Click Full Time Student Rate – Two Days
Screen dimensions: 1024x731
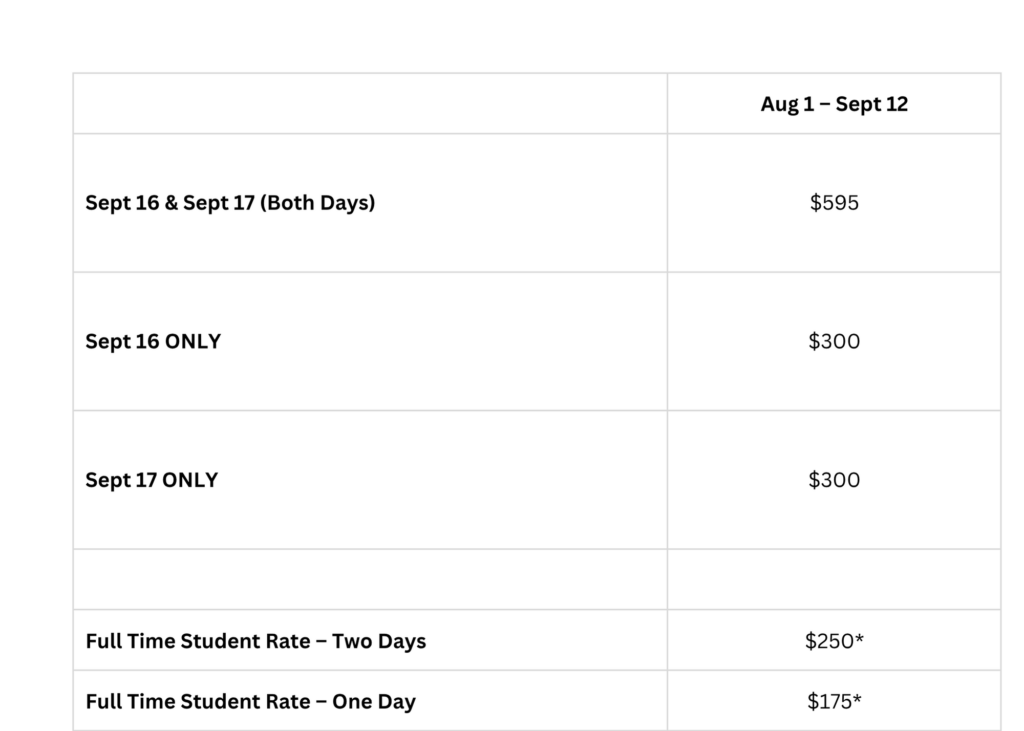pos(256,641)
